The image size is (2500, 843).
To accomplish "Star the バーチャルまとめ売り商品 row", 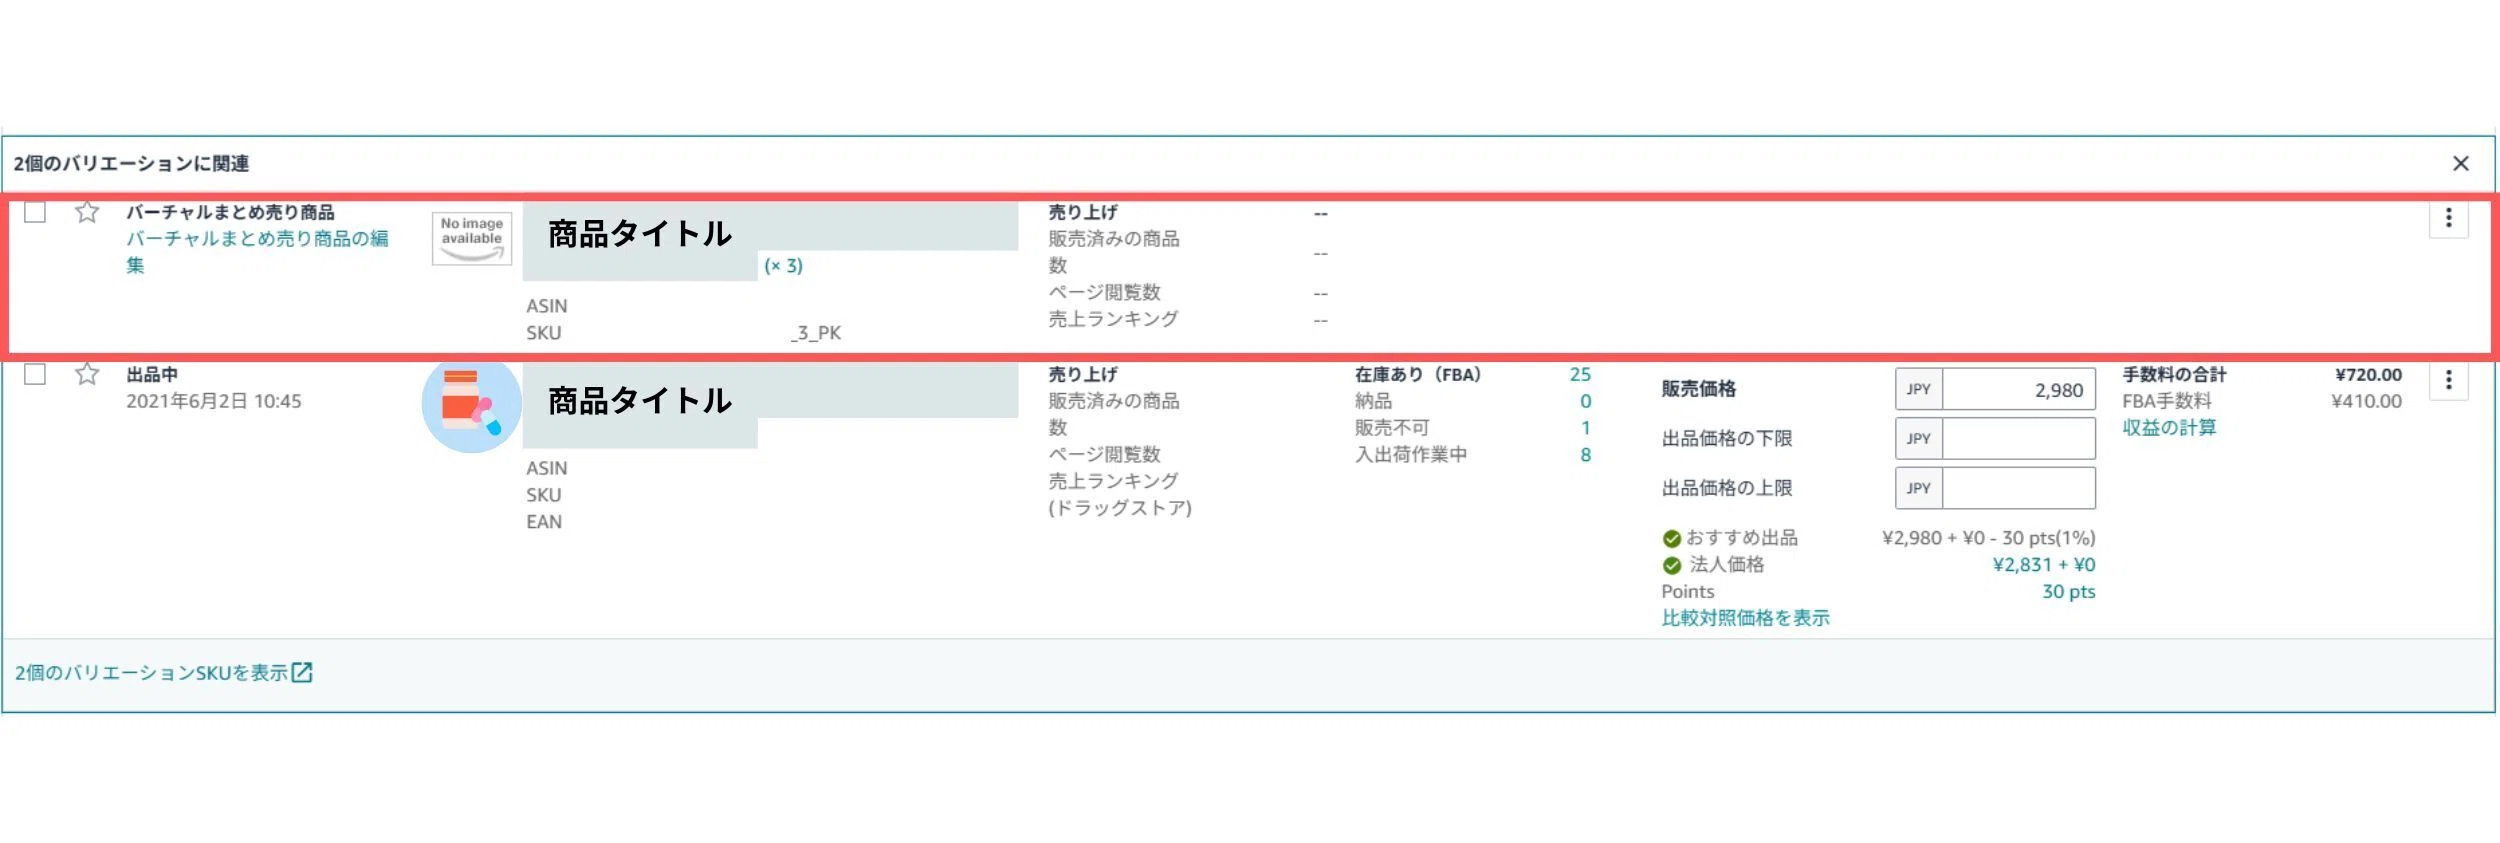I will (87, 212).
